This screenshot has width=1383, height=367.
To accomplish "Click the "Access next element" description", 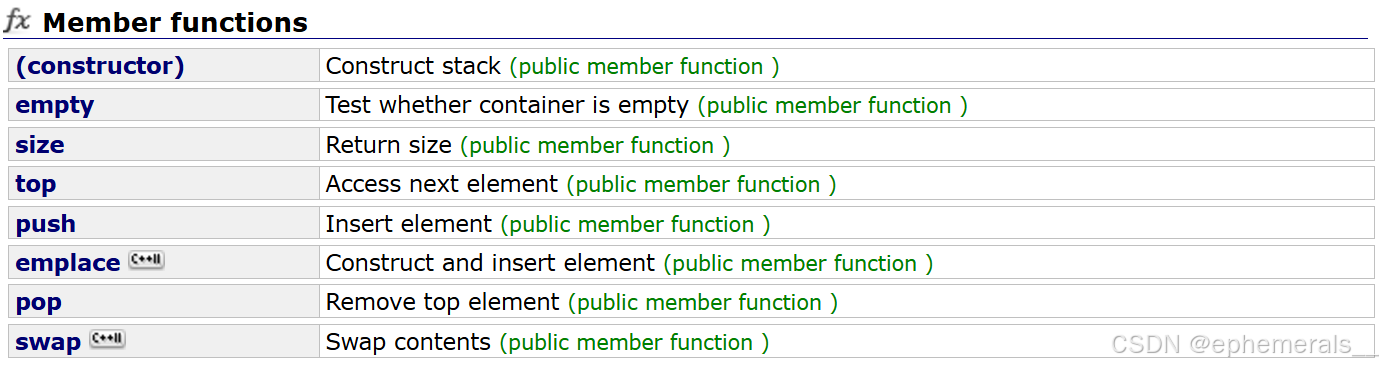I will tap(442, 184).
